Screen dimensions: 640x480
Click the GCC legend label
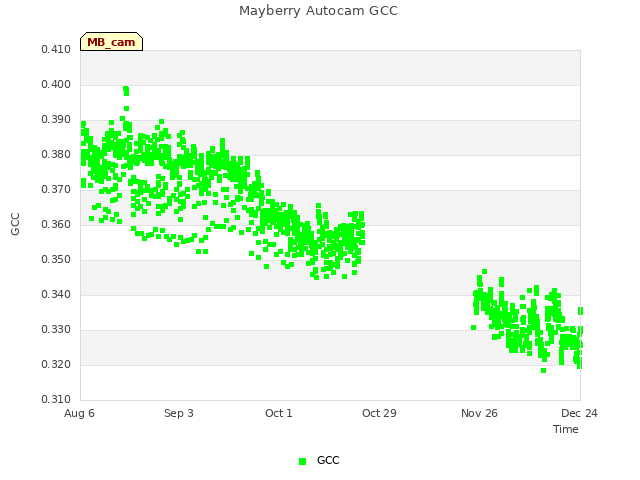(x=328, y=460)
